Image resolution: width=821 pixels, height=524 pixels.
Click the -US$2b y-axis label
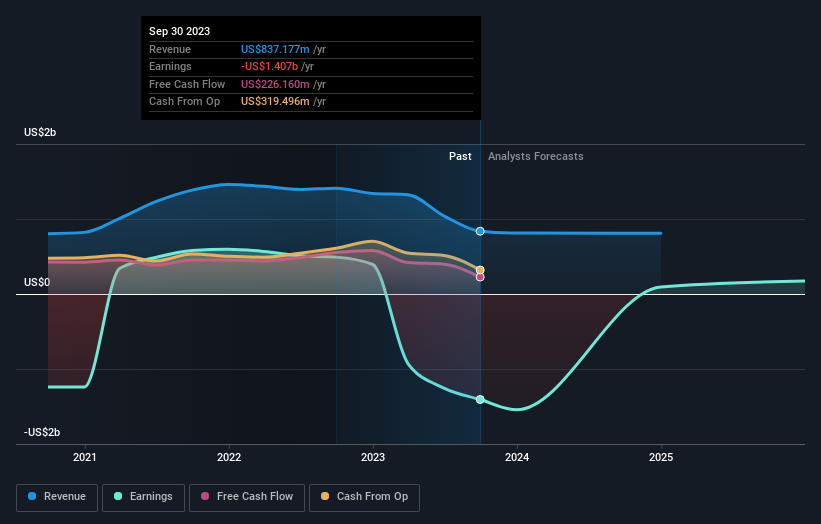point(42,432)
